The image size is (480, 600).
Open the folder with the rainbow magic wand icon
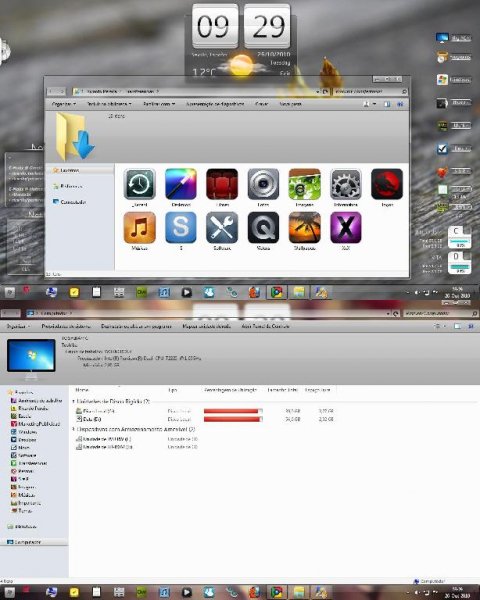click(181, 184)
